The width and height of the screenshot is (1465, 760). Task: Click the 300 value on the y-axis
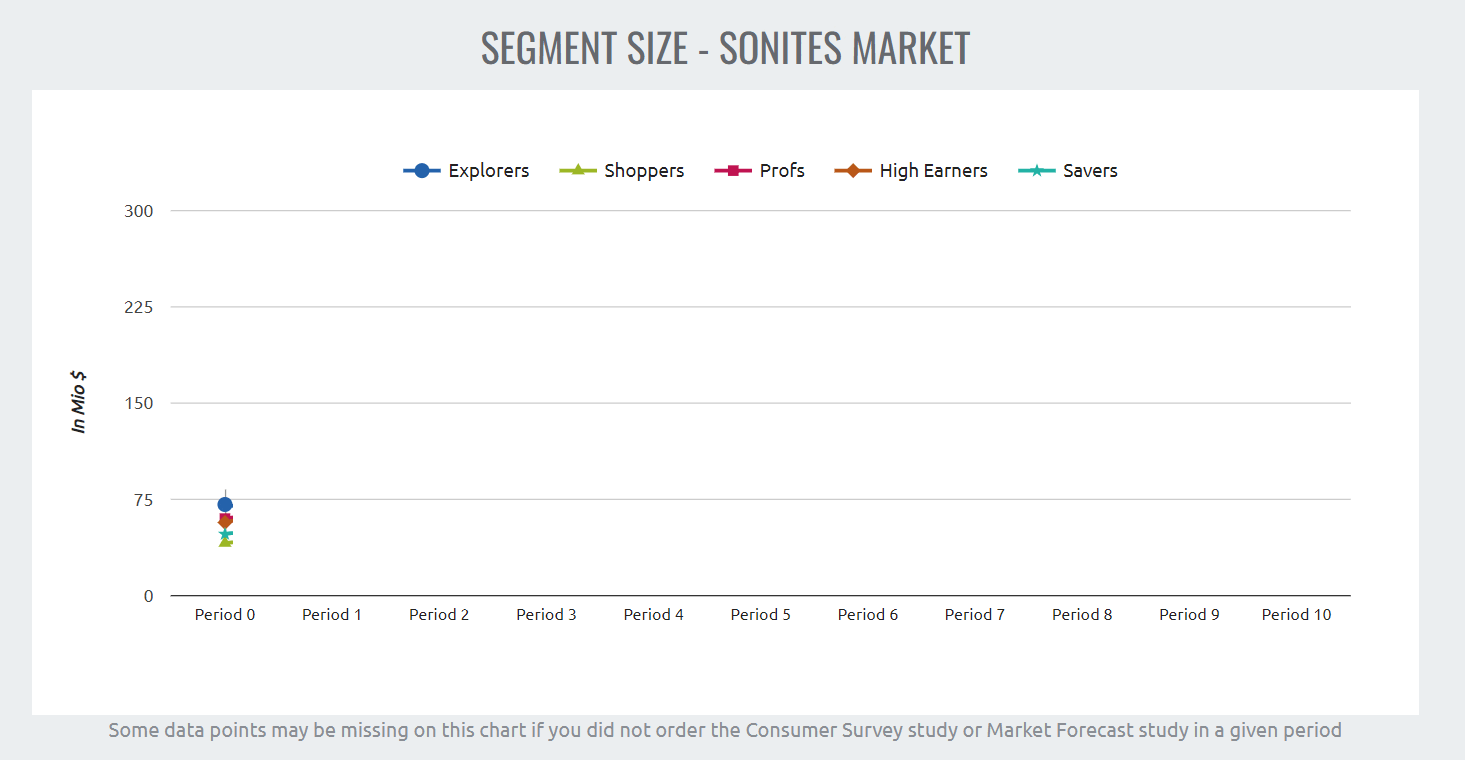coord(139,211)
